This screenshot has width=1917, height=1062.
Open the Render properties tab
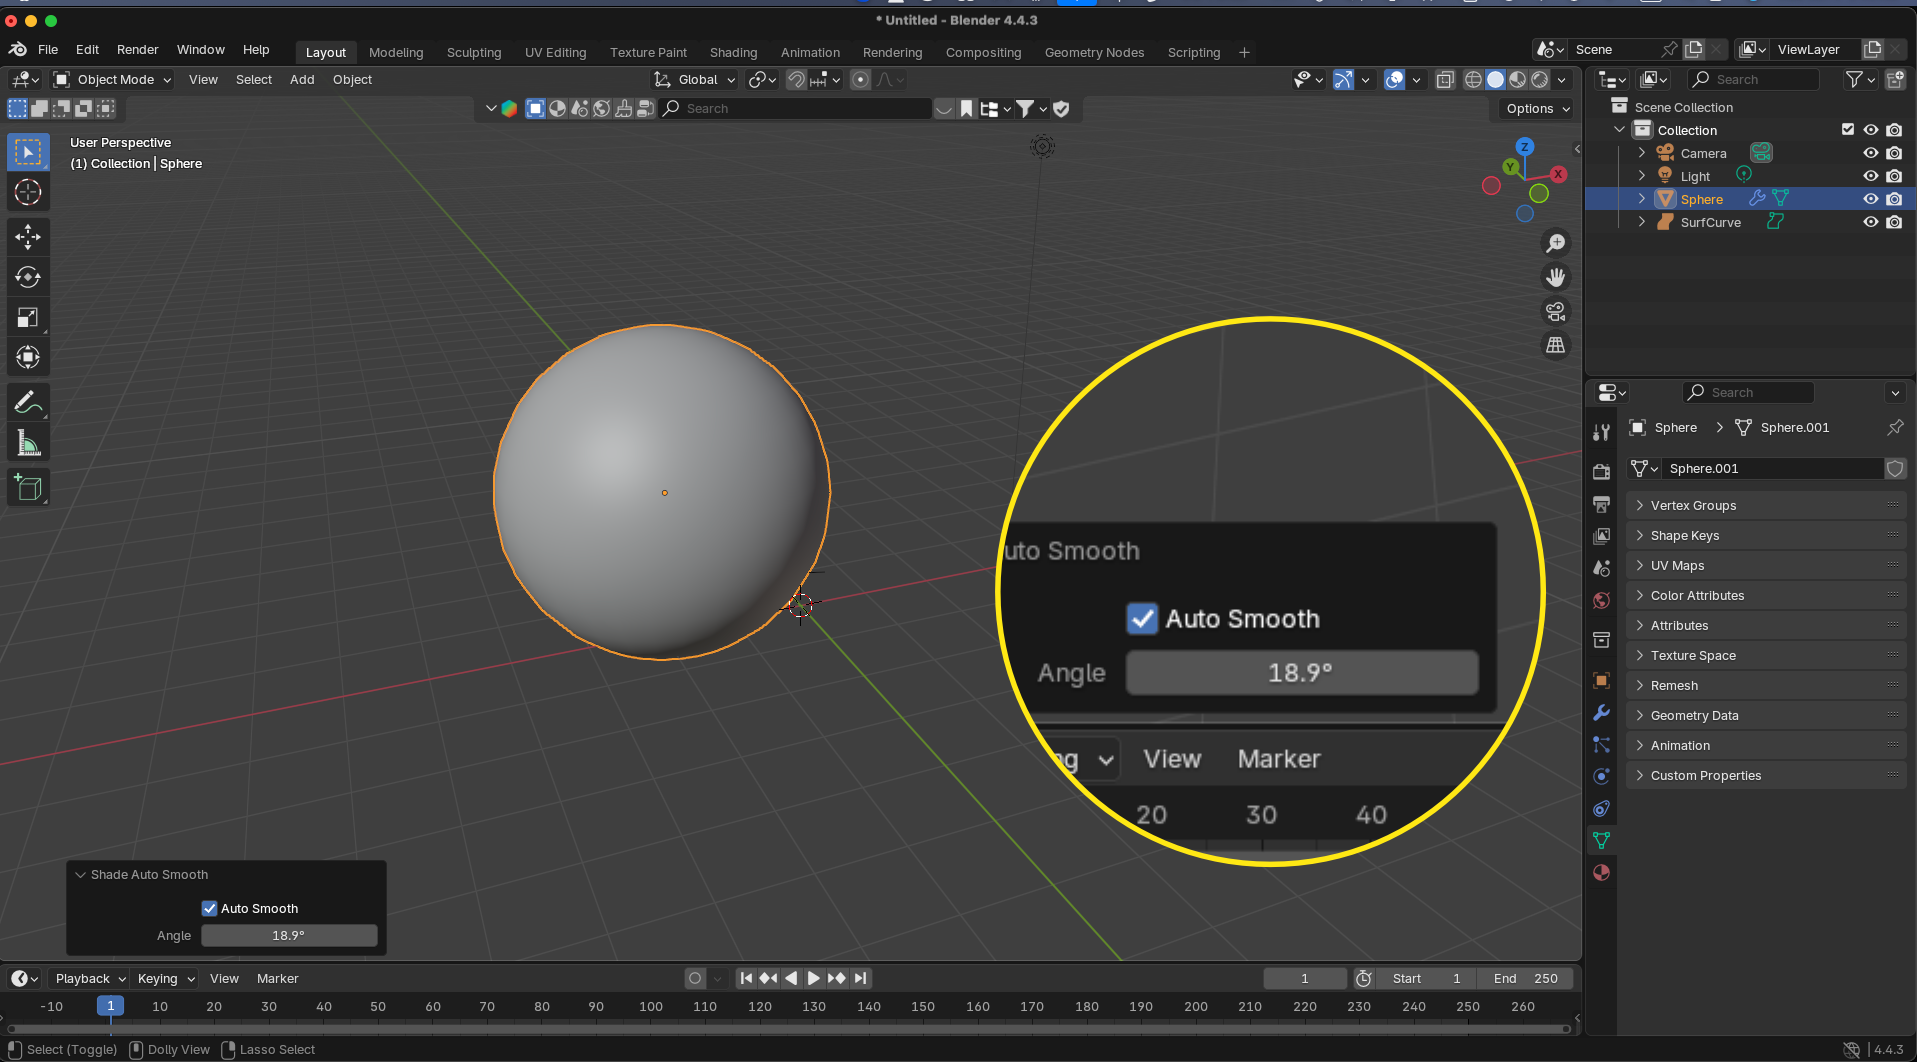[x=1602, y=471]
